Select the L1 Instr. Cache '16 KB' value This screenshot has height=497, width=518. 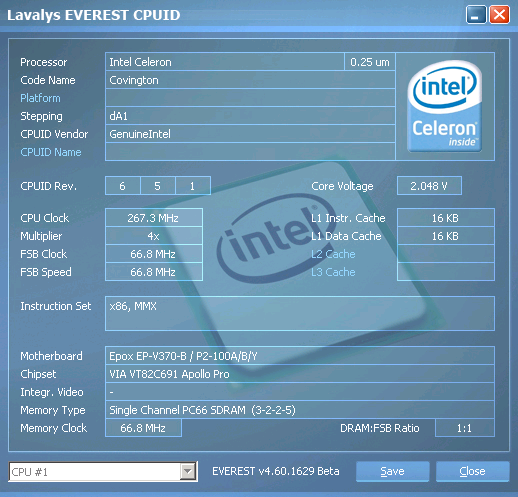[x=446, y=218]
